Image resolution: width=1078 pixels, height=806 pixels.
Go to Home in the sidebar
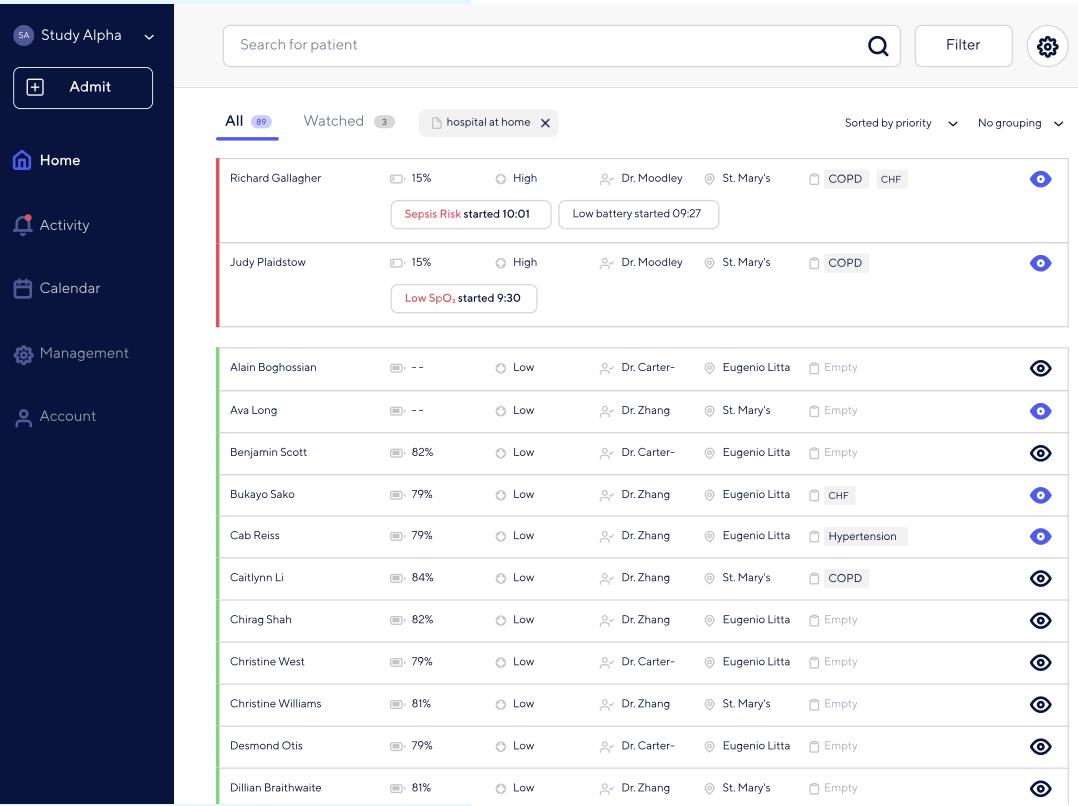pos(59,160)
